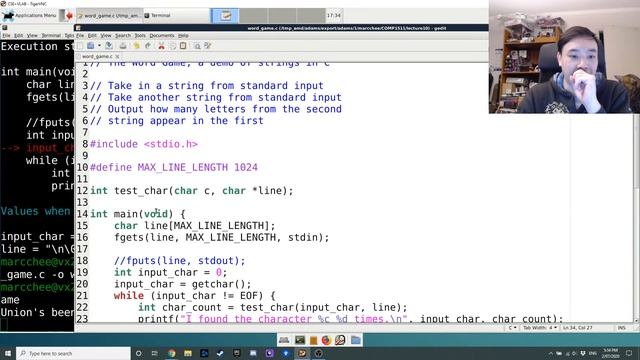Open gedit Edit menu
Viewport: 640px width, 360px height.
92,36
